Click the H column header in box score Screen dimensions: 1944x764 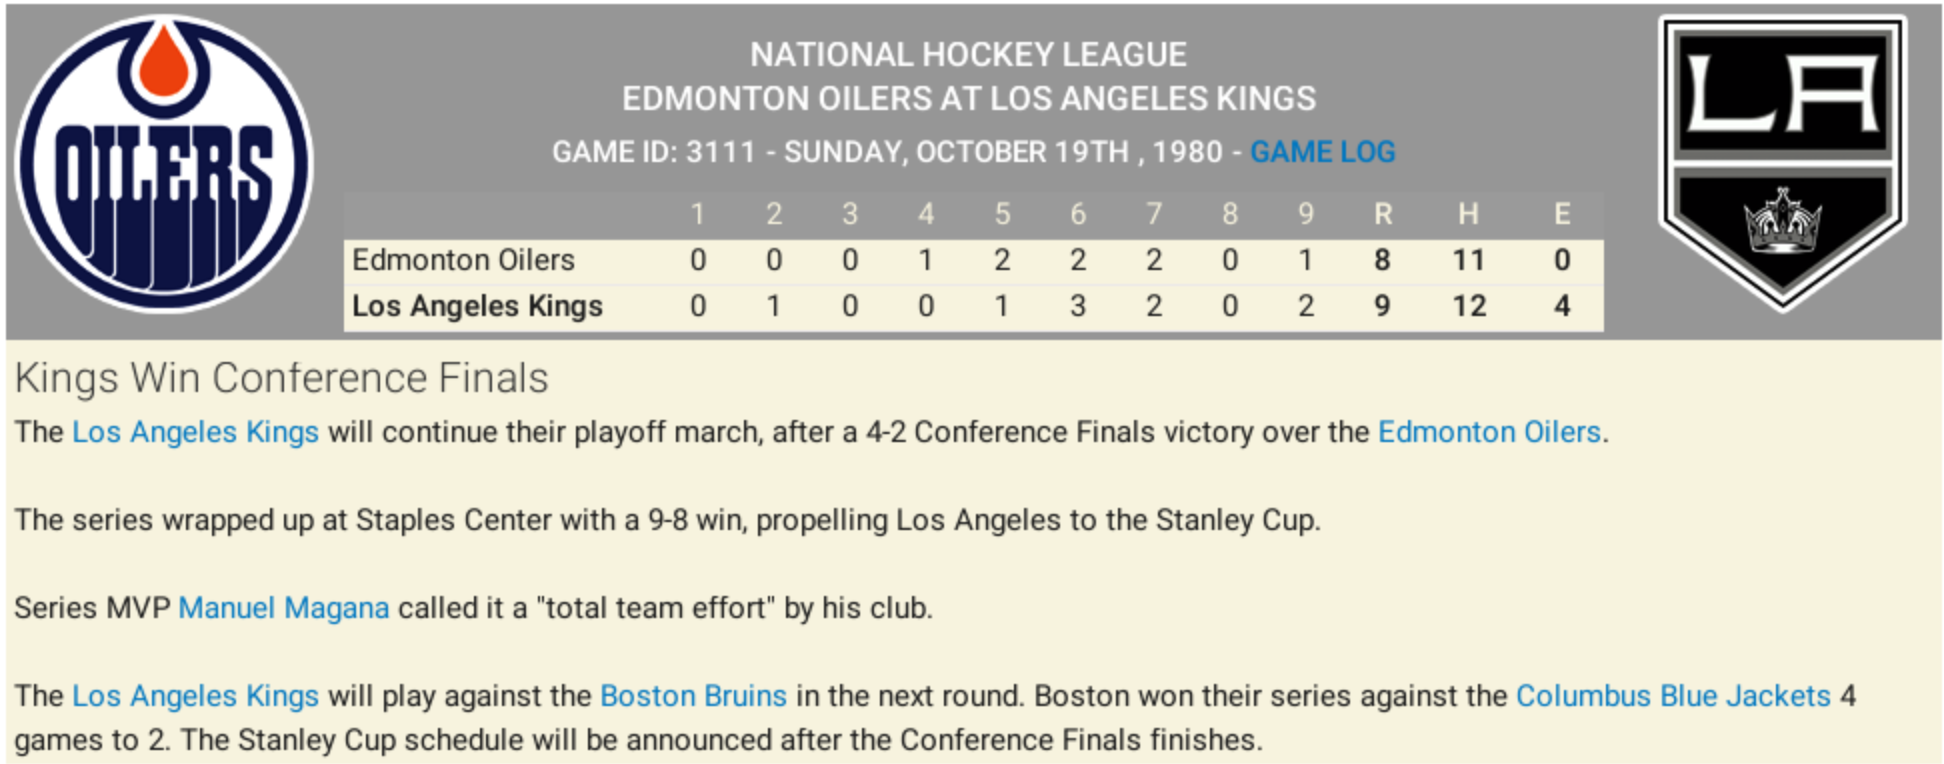1468,214
